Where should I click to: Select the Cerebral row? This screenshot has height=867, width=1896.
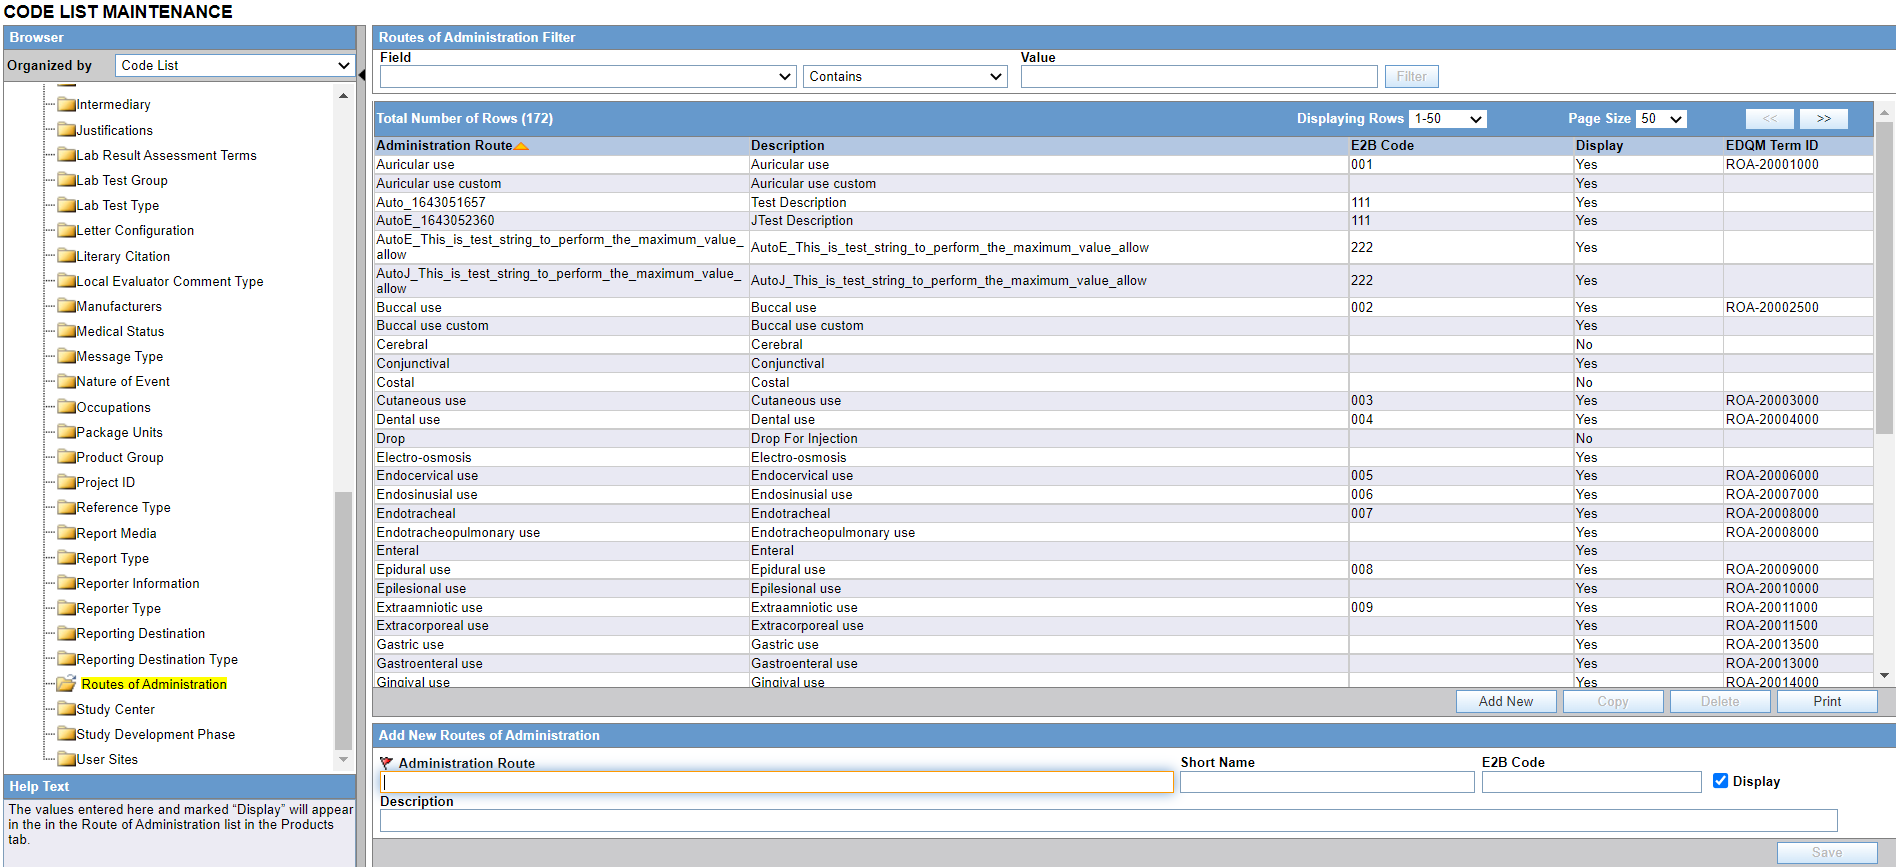[x=1123, y=344]
